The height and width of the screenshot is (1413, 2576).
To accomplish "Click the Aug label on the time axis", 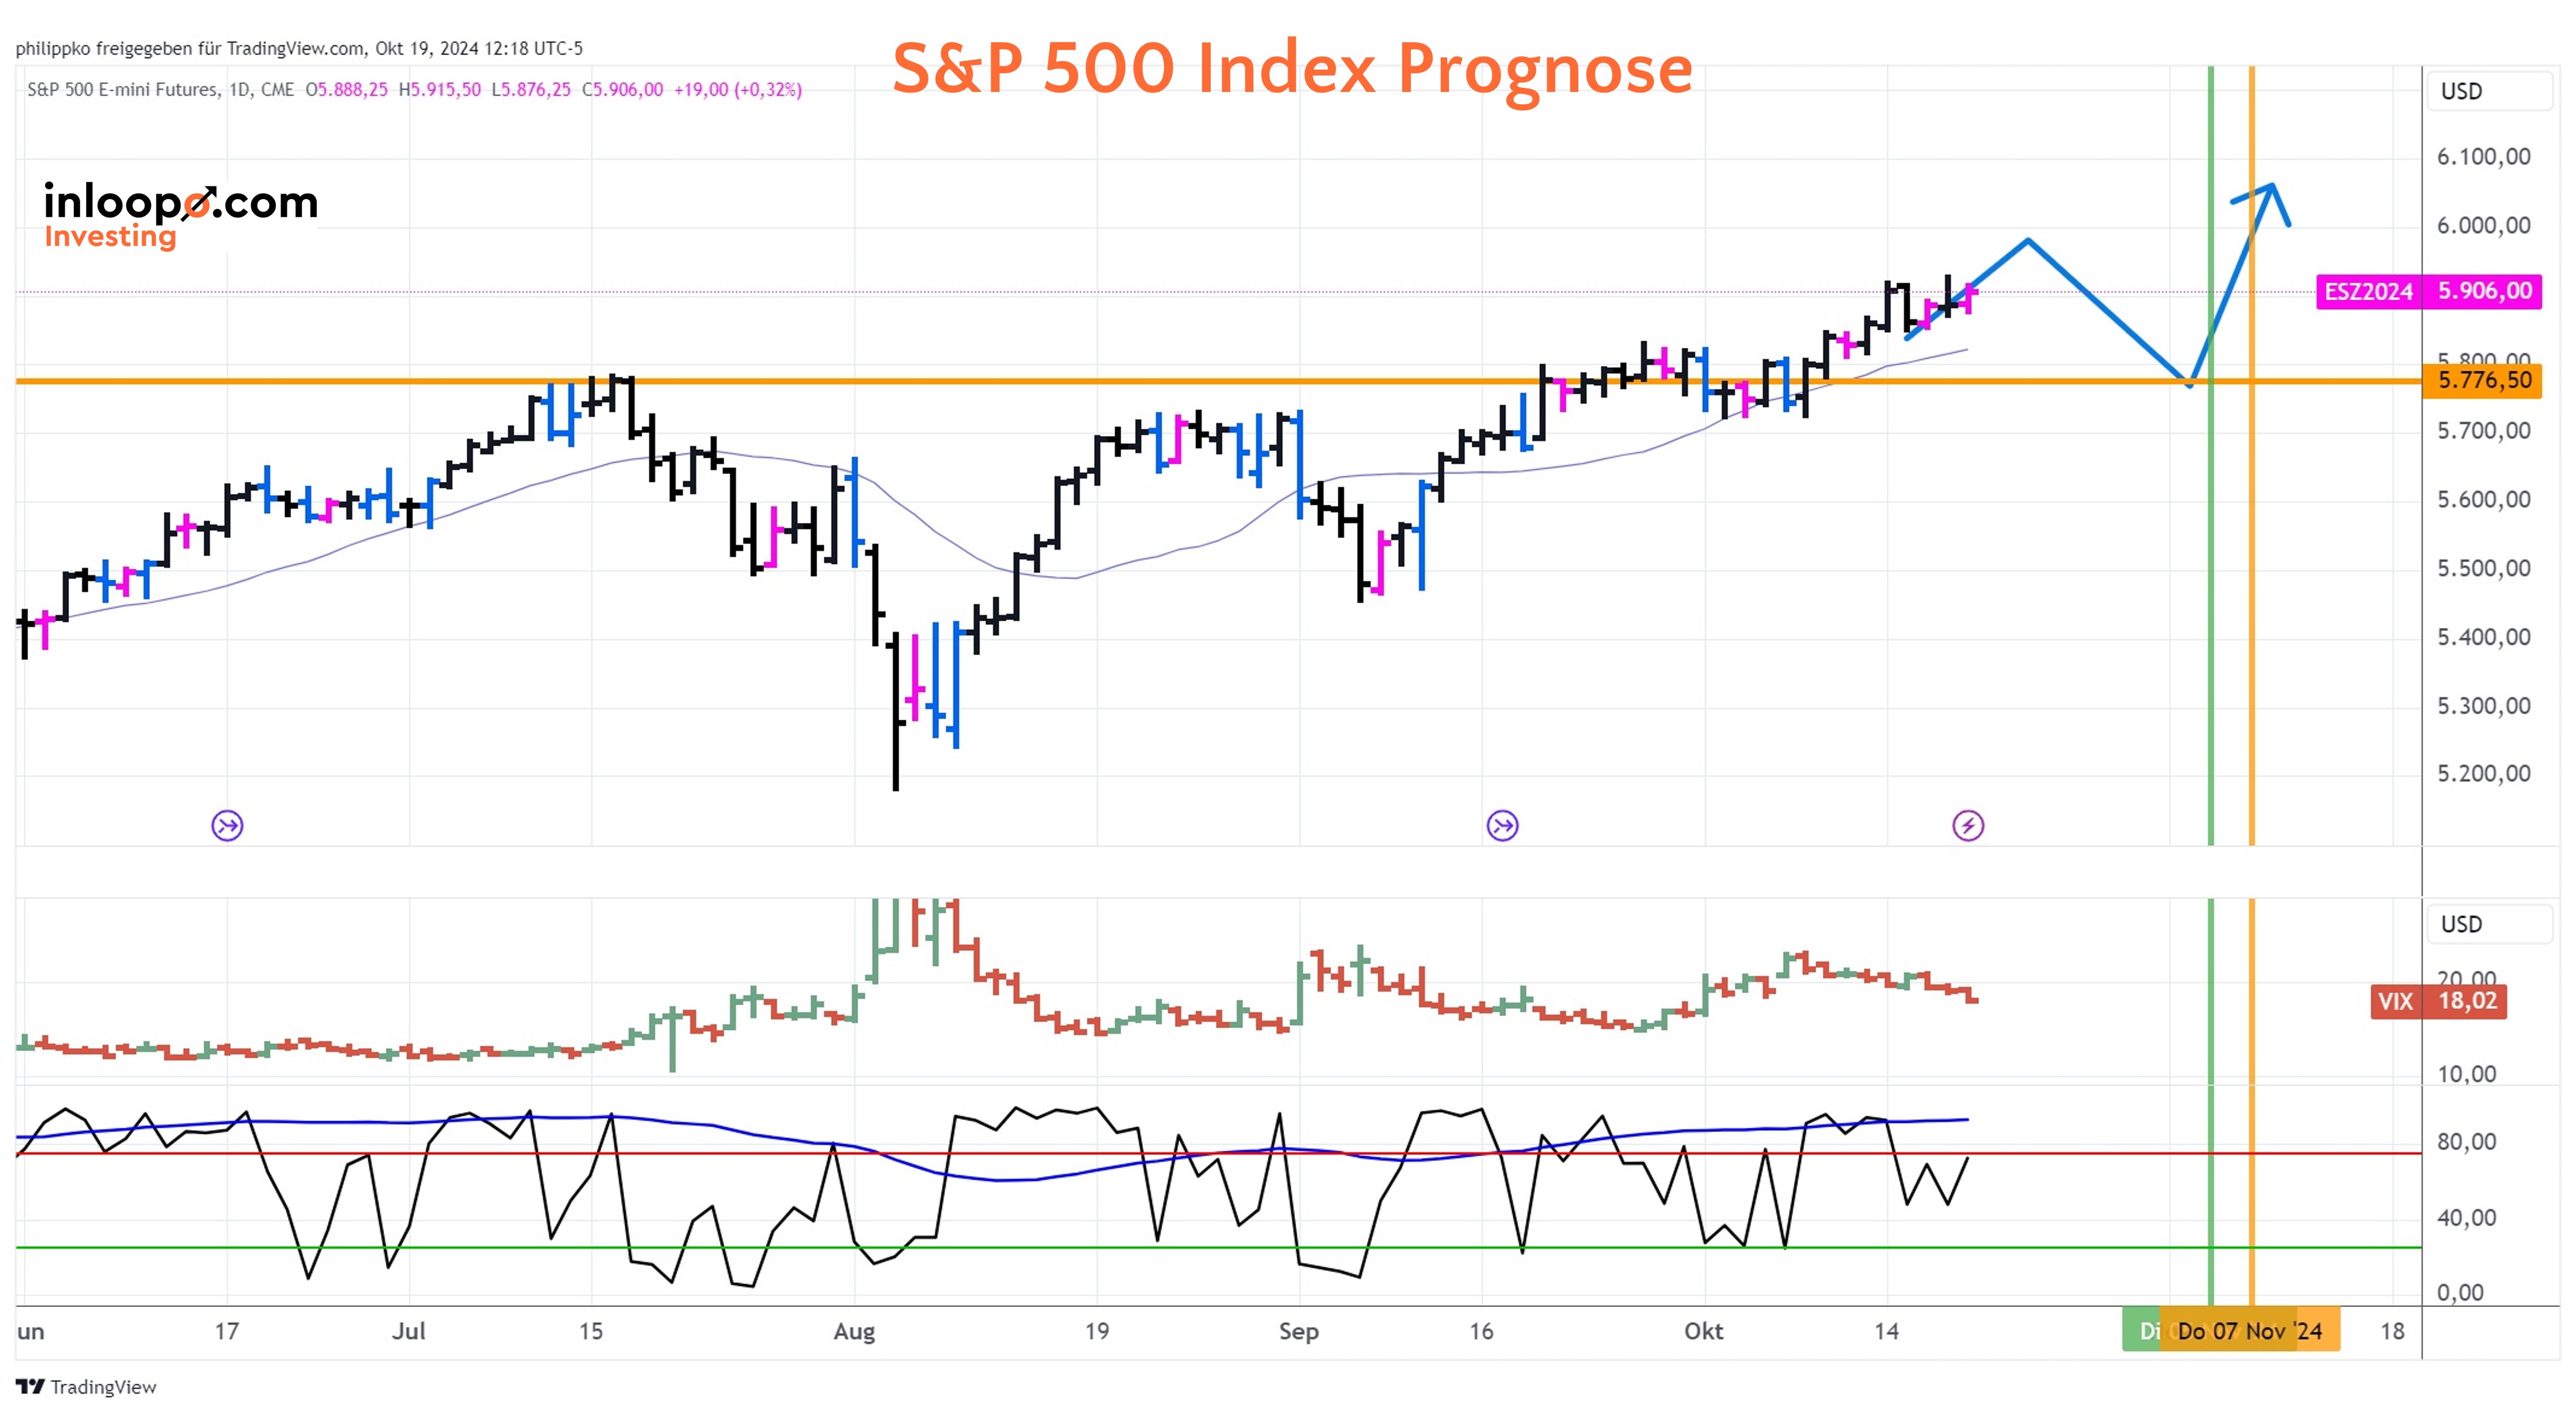I will [x=854, y=1332].
